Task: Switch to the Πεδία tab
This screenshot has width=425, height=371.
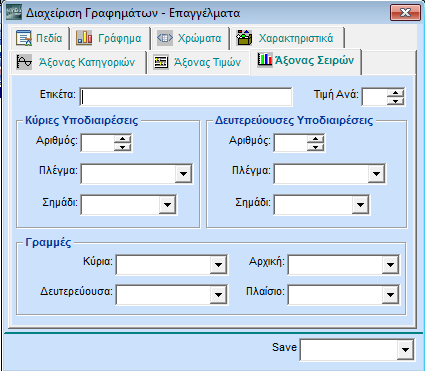Action: 39,38
